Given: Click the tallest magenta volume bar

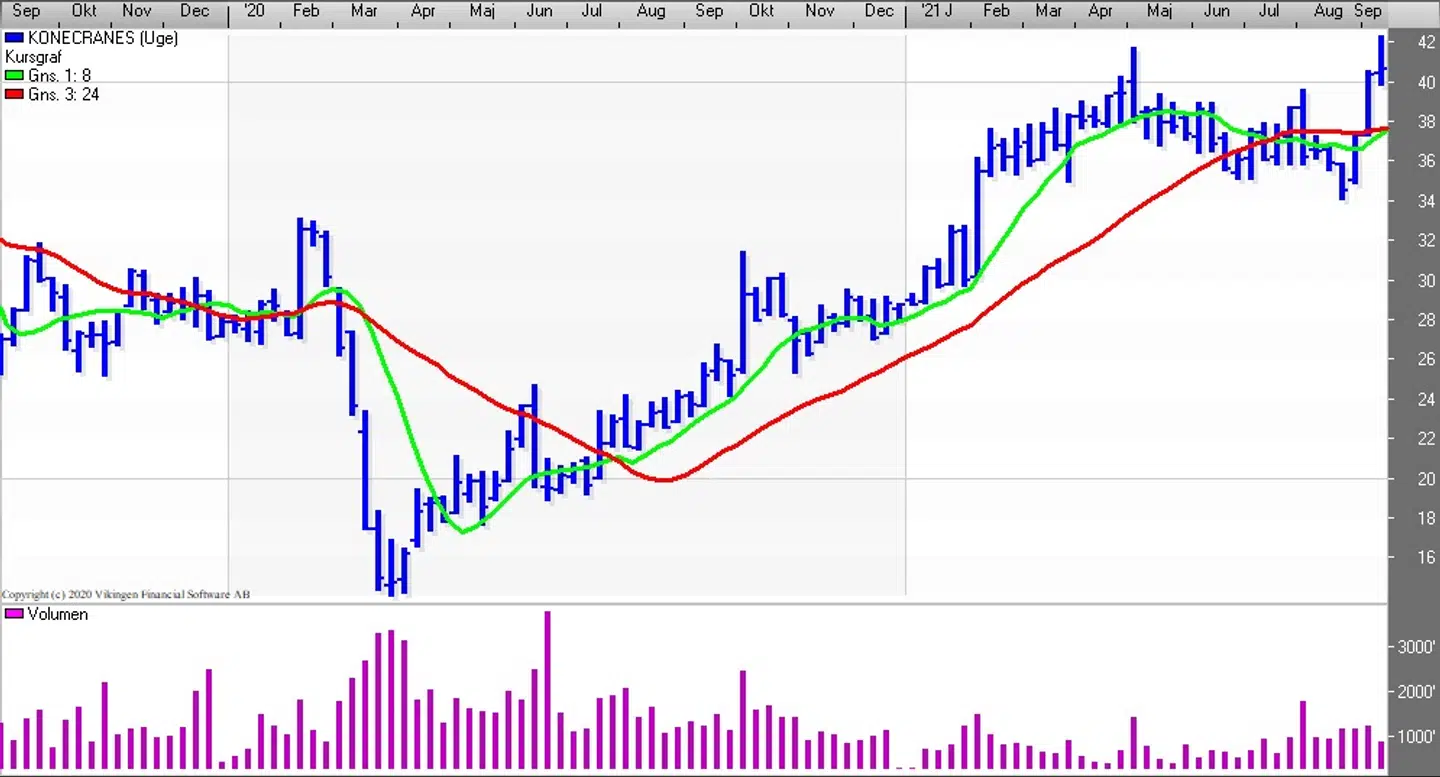Looking at the screenshot, I should (x=547, y=690).
